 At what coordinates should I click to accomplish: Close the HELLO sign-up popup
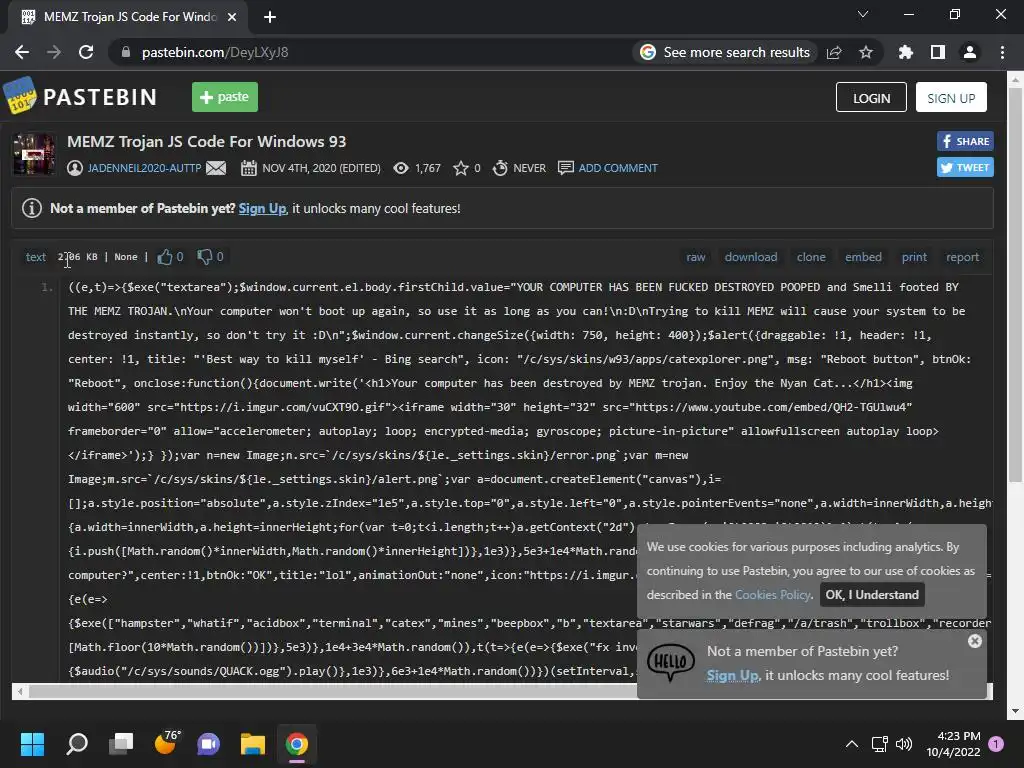975,641
